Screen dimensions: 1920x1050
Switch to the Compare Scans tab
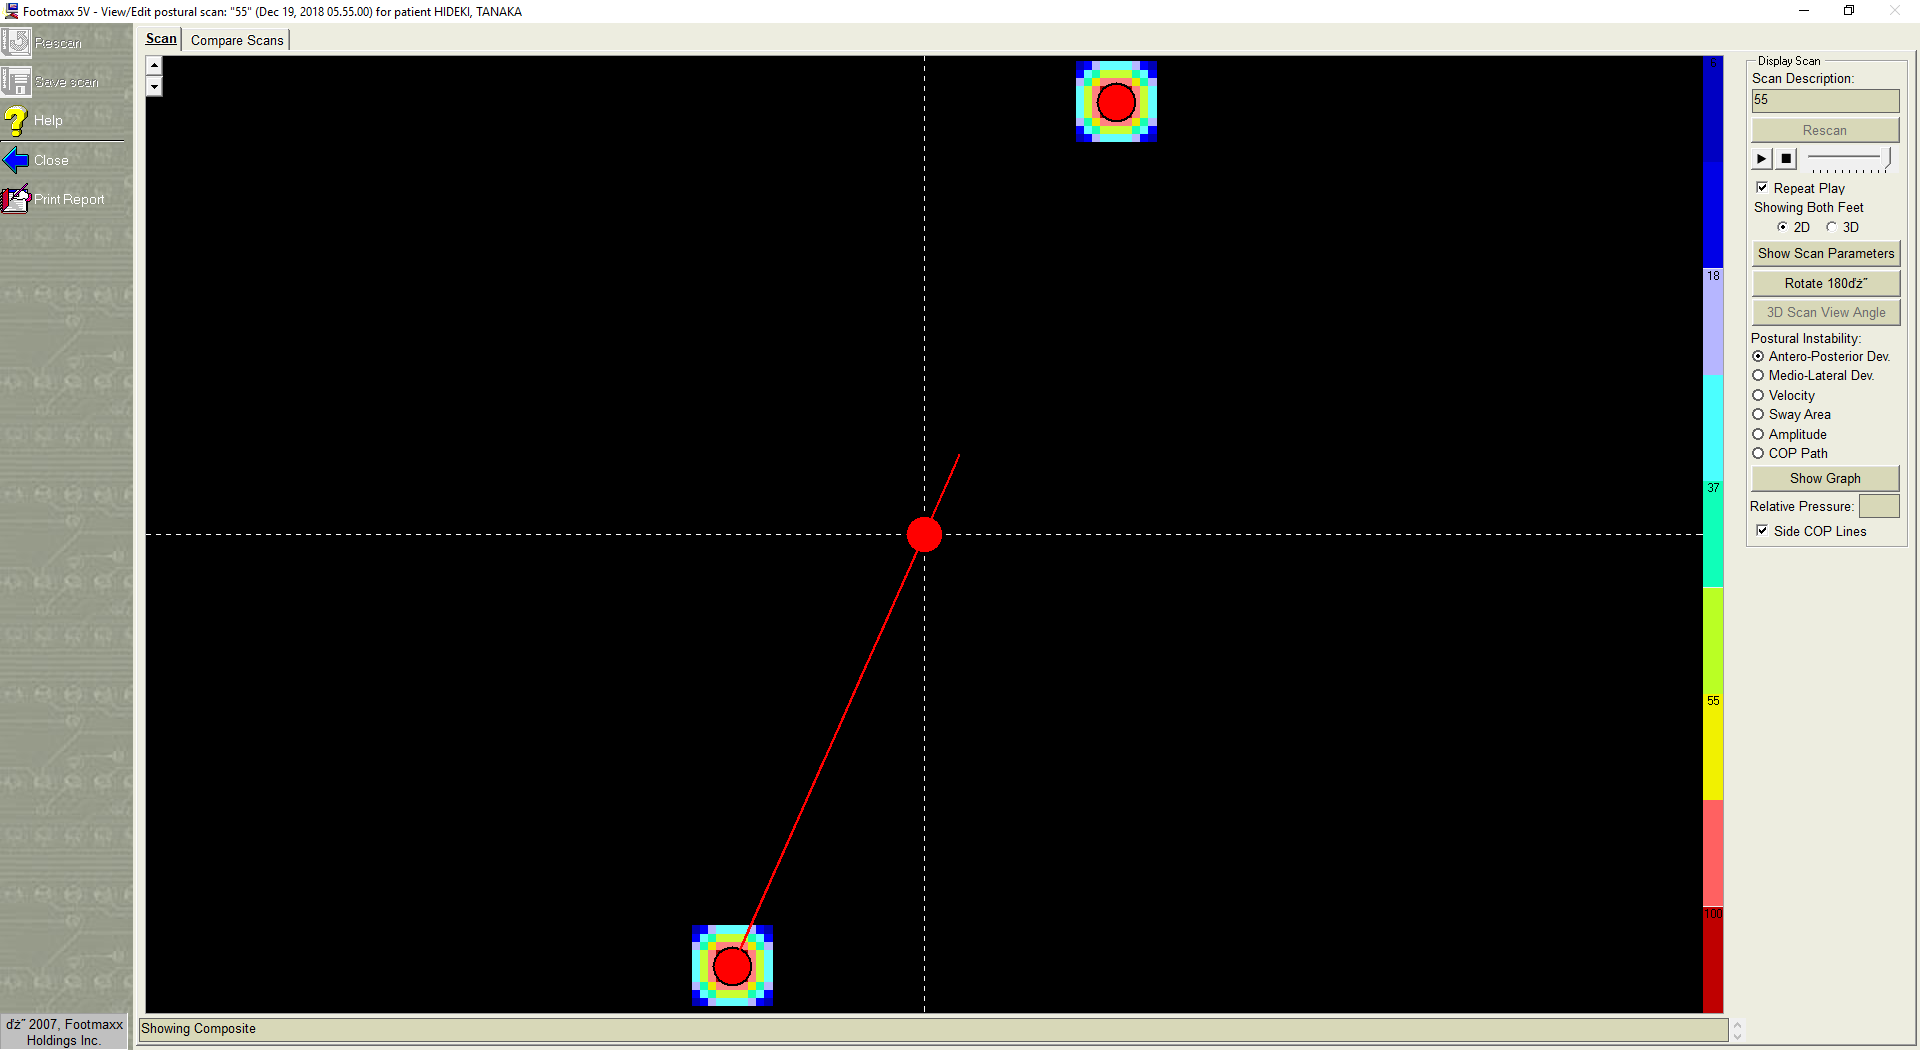click(x=237, y=40)
